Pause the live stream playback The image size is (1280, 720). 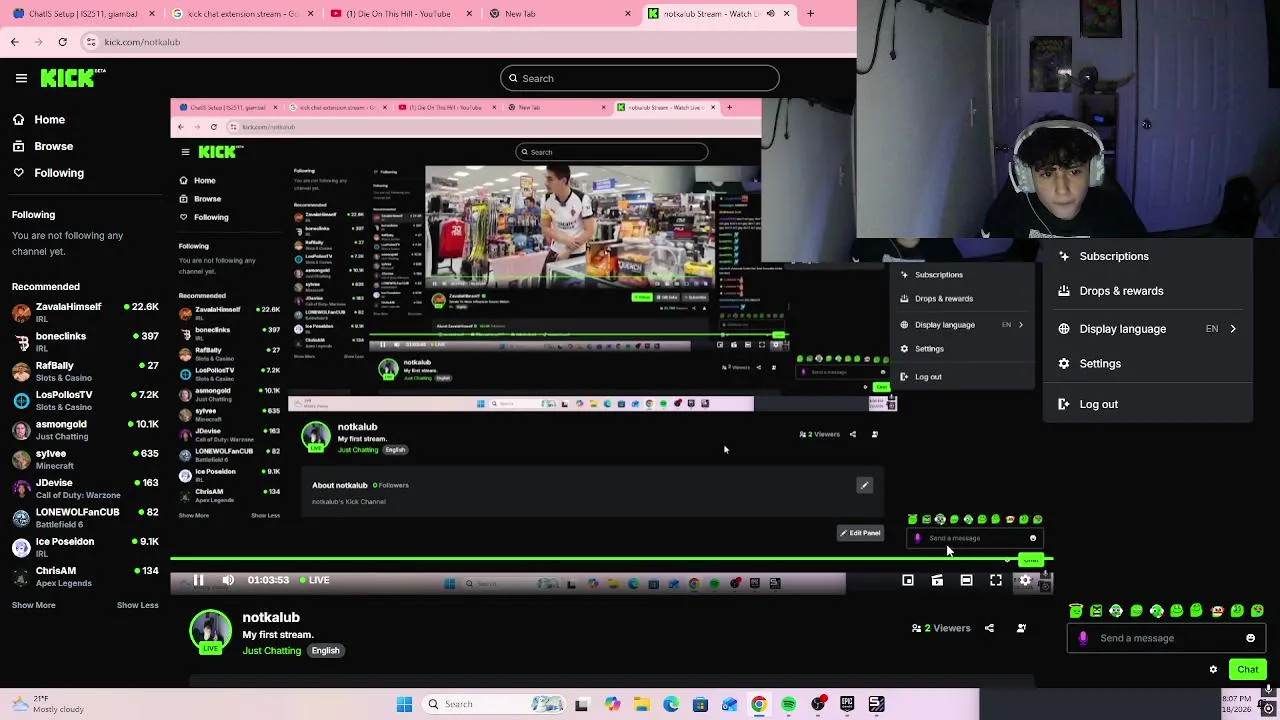coord(198,580)
